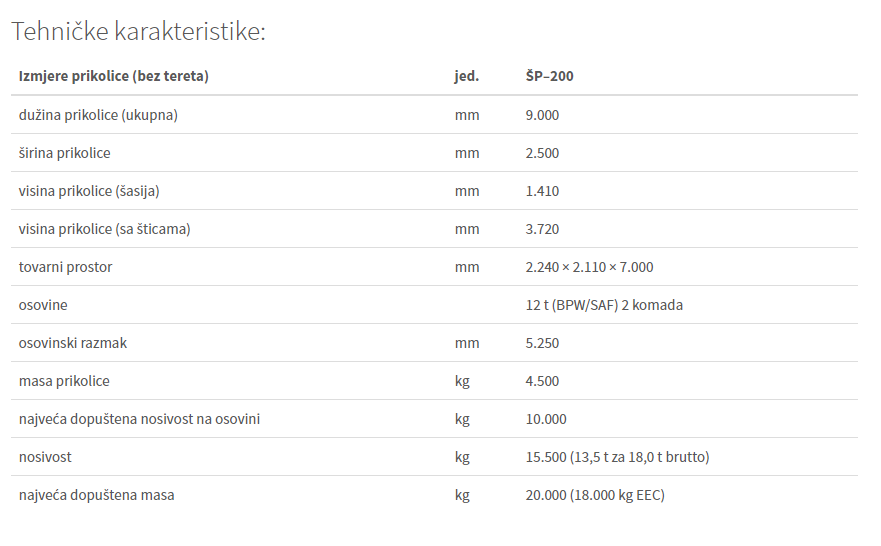881x546 pixels.
Task: Select the "osovinski razmak" row label
Action: pos(73,343)
